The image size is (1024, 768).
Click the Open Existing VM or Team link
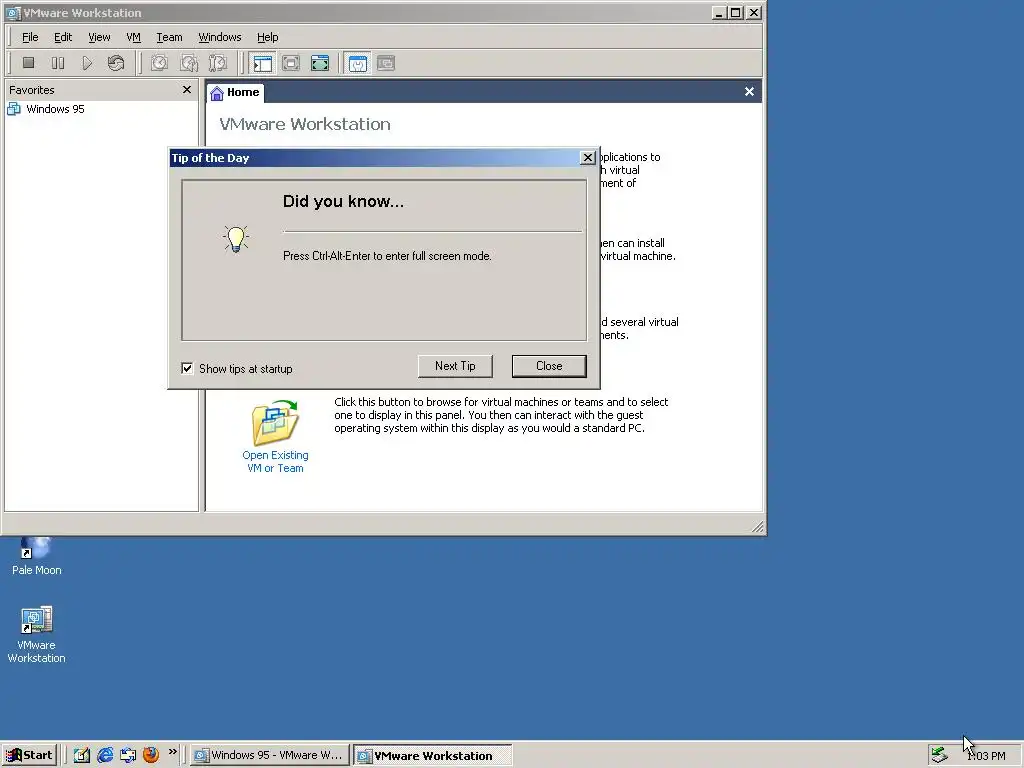276,462
